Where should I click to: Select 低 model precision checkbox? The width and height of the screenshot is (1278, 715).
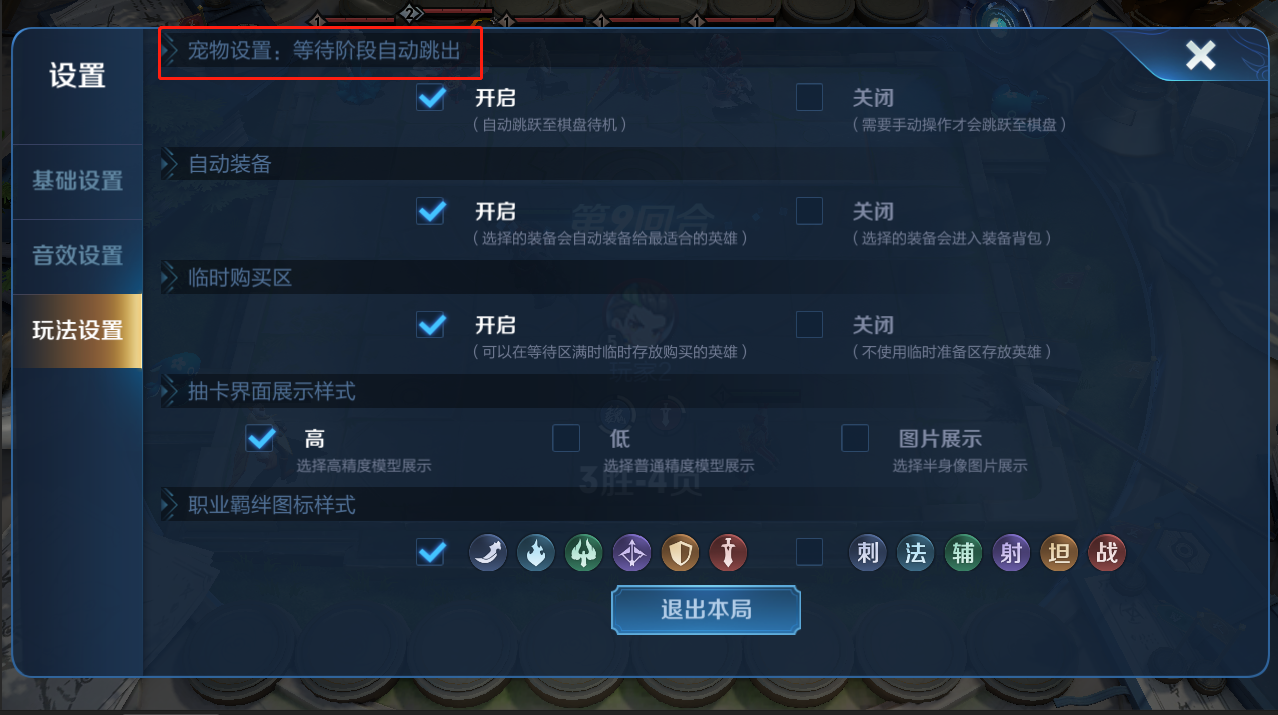[566, 438]
